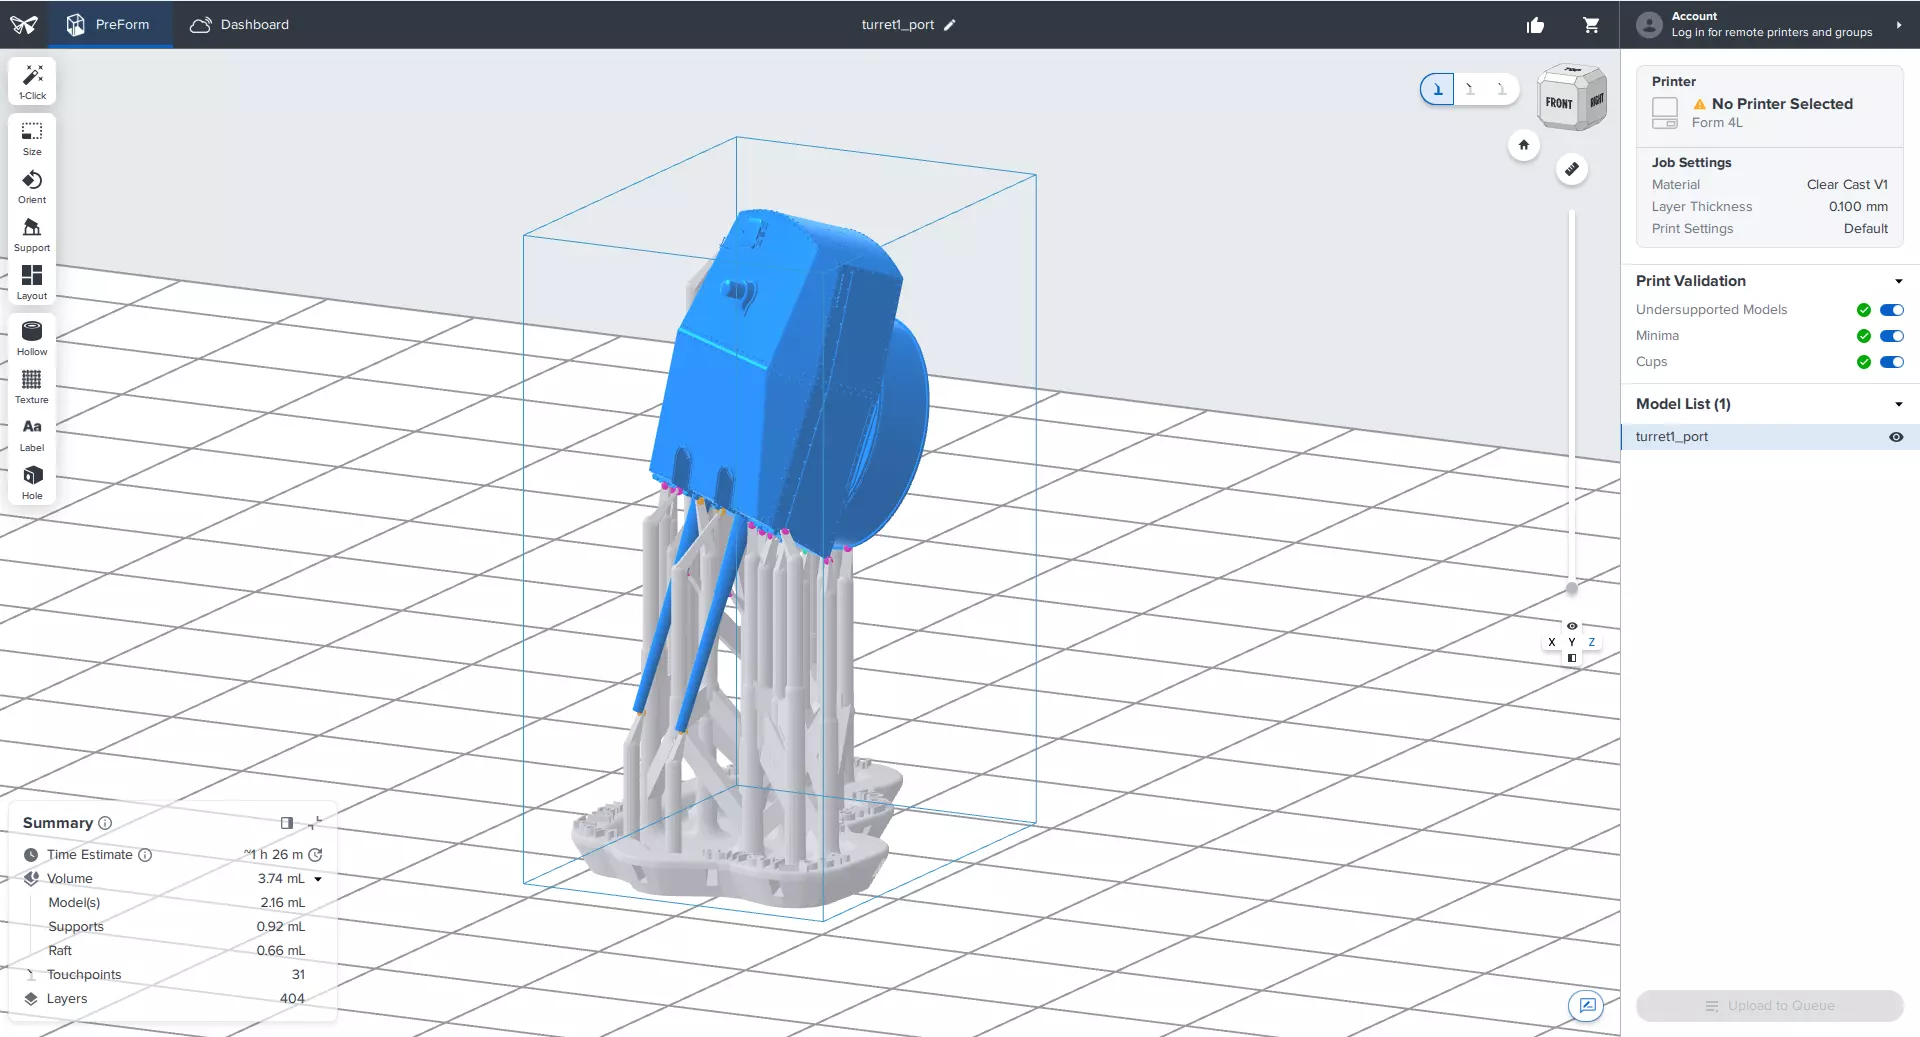The width and height of the screenshot is (1920, 1037).
Task: Select turret1_port in the Model List
Action: (1770, 437)
